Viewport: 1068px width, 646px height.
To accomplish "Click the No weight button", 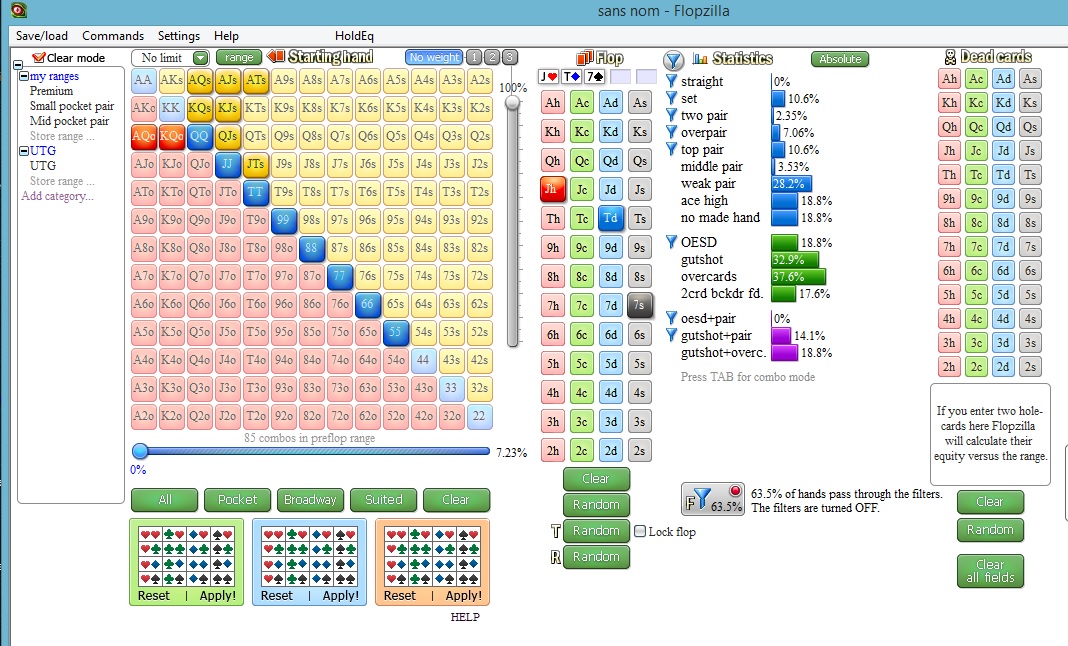I will [435, 57].
